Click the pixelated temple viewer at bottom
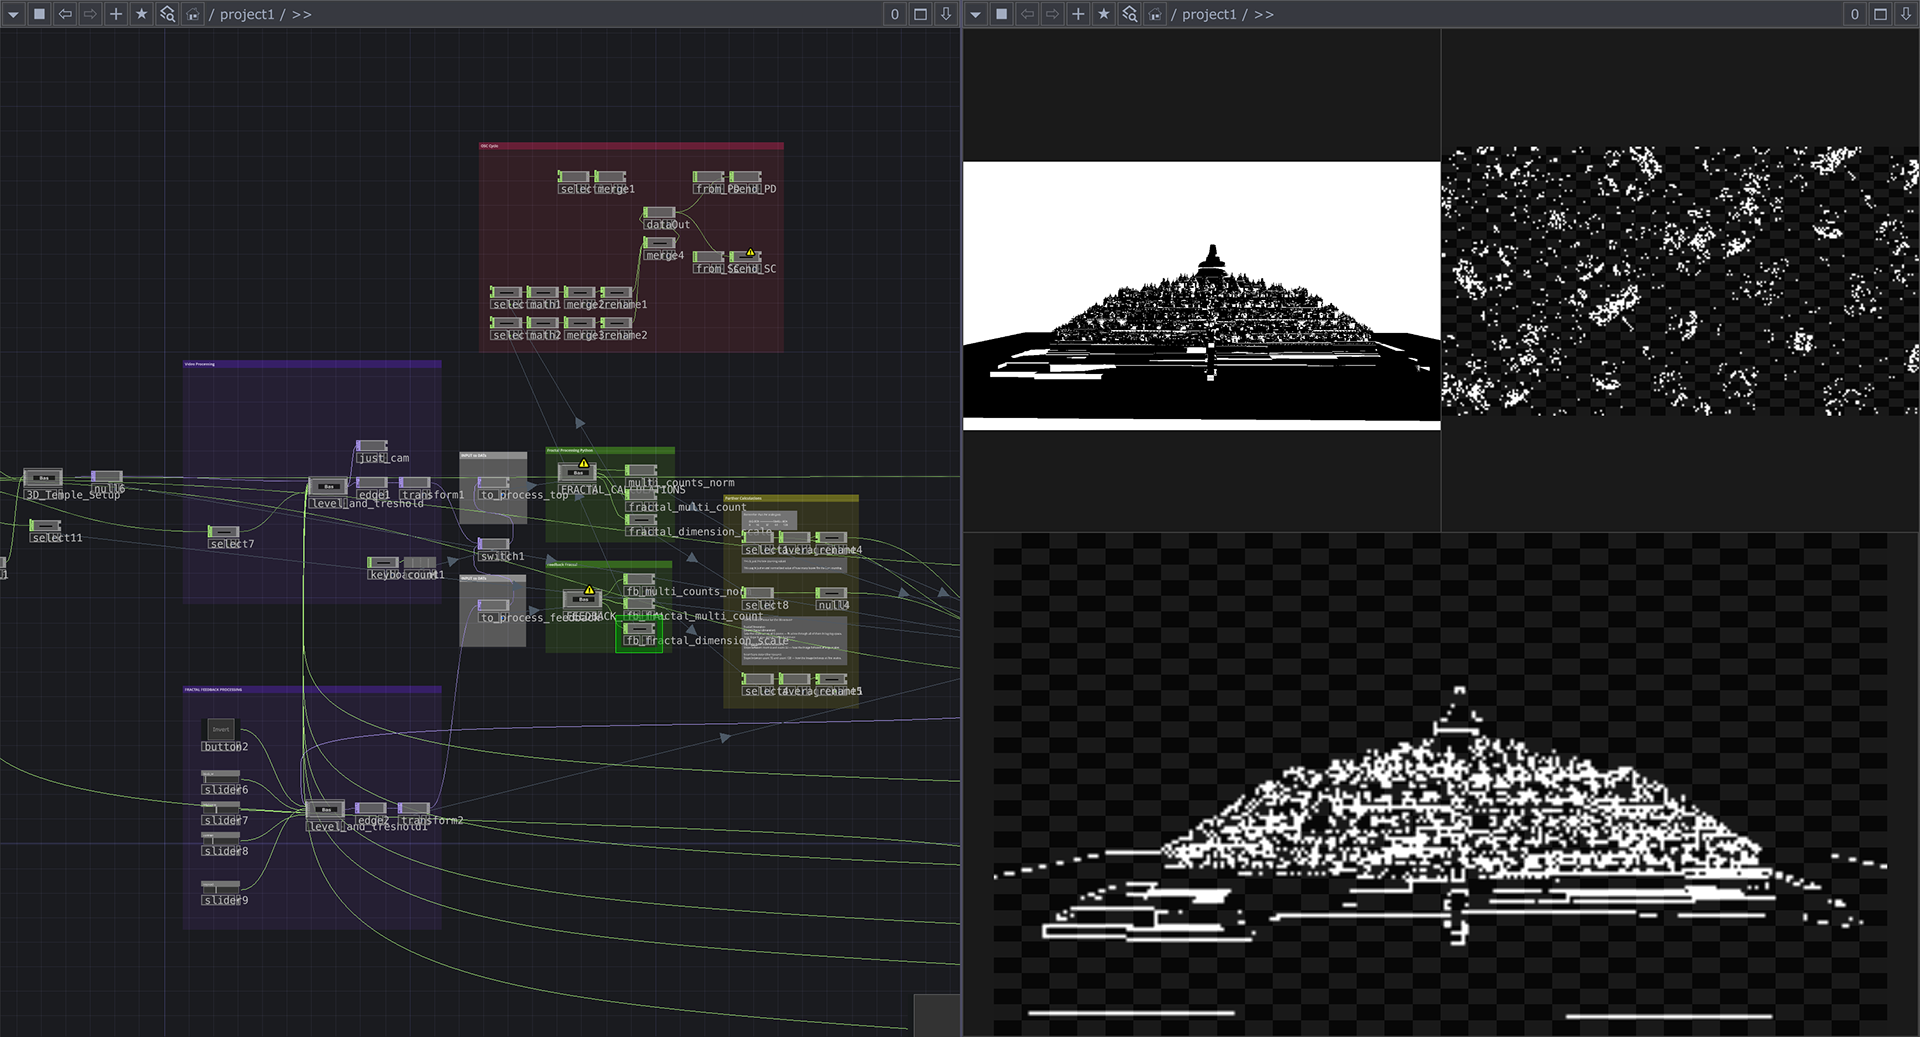The image size is (1920, 1037). [x=1440, y=785]
